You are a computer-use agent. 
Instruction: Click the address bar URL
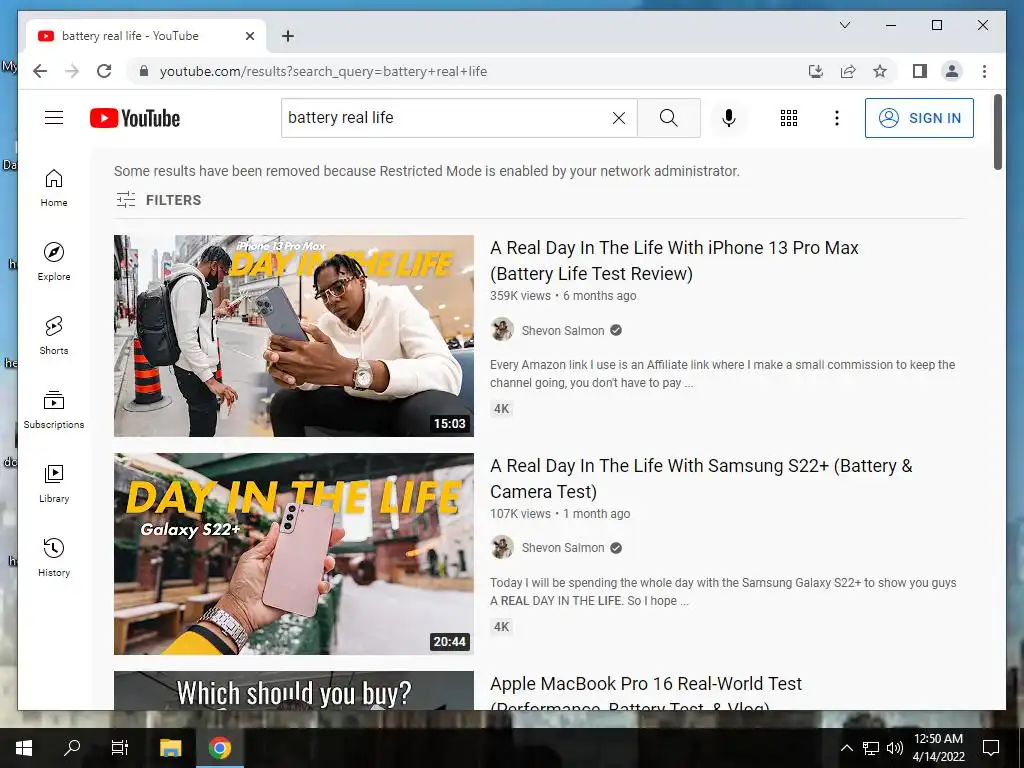(x=323, y=72)
